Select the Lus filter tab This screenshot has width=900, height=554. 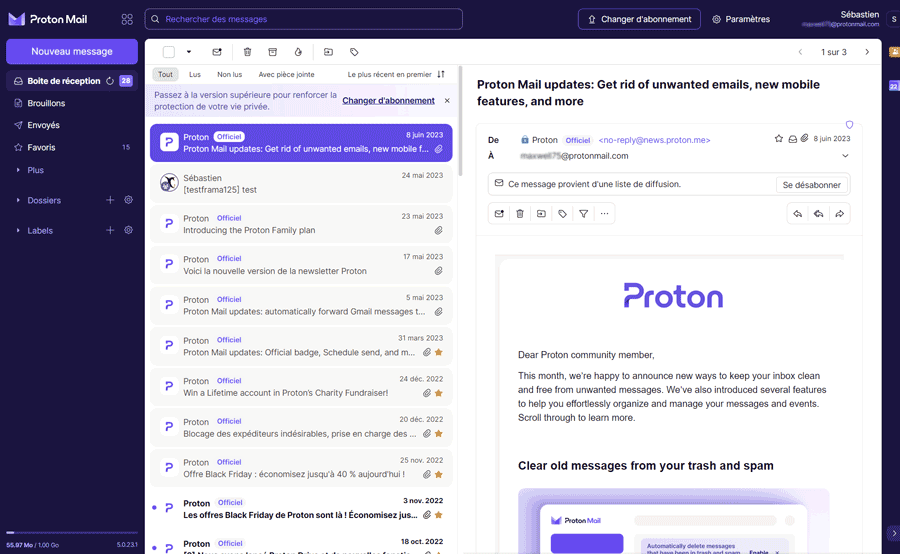tap(195, 74)
